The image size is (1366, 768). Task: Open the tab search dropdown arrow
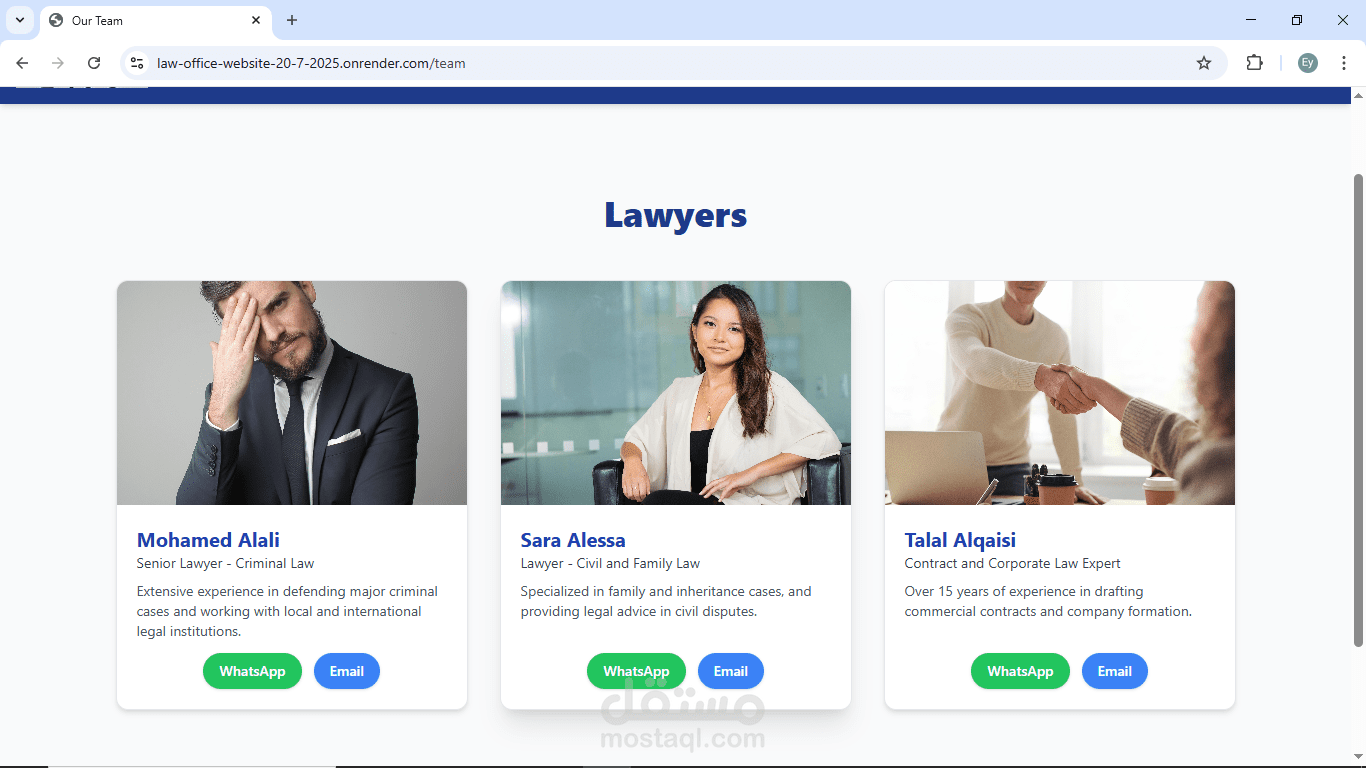(x=19, y=20)
